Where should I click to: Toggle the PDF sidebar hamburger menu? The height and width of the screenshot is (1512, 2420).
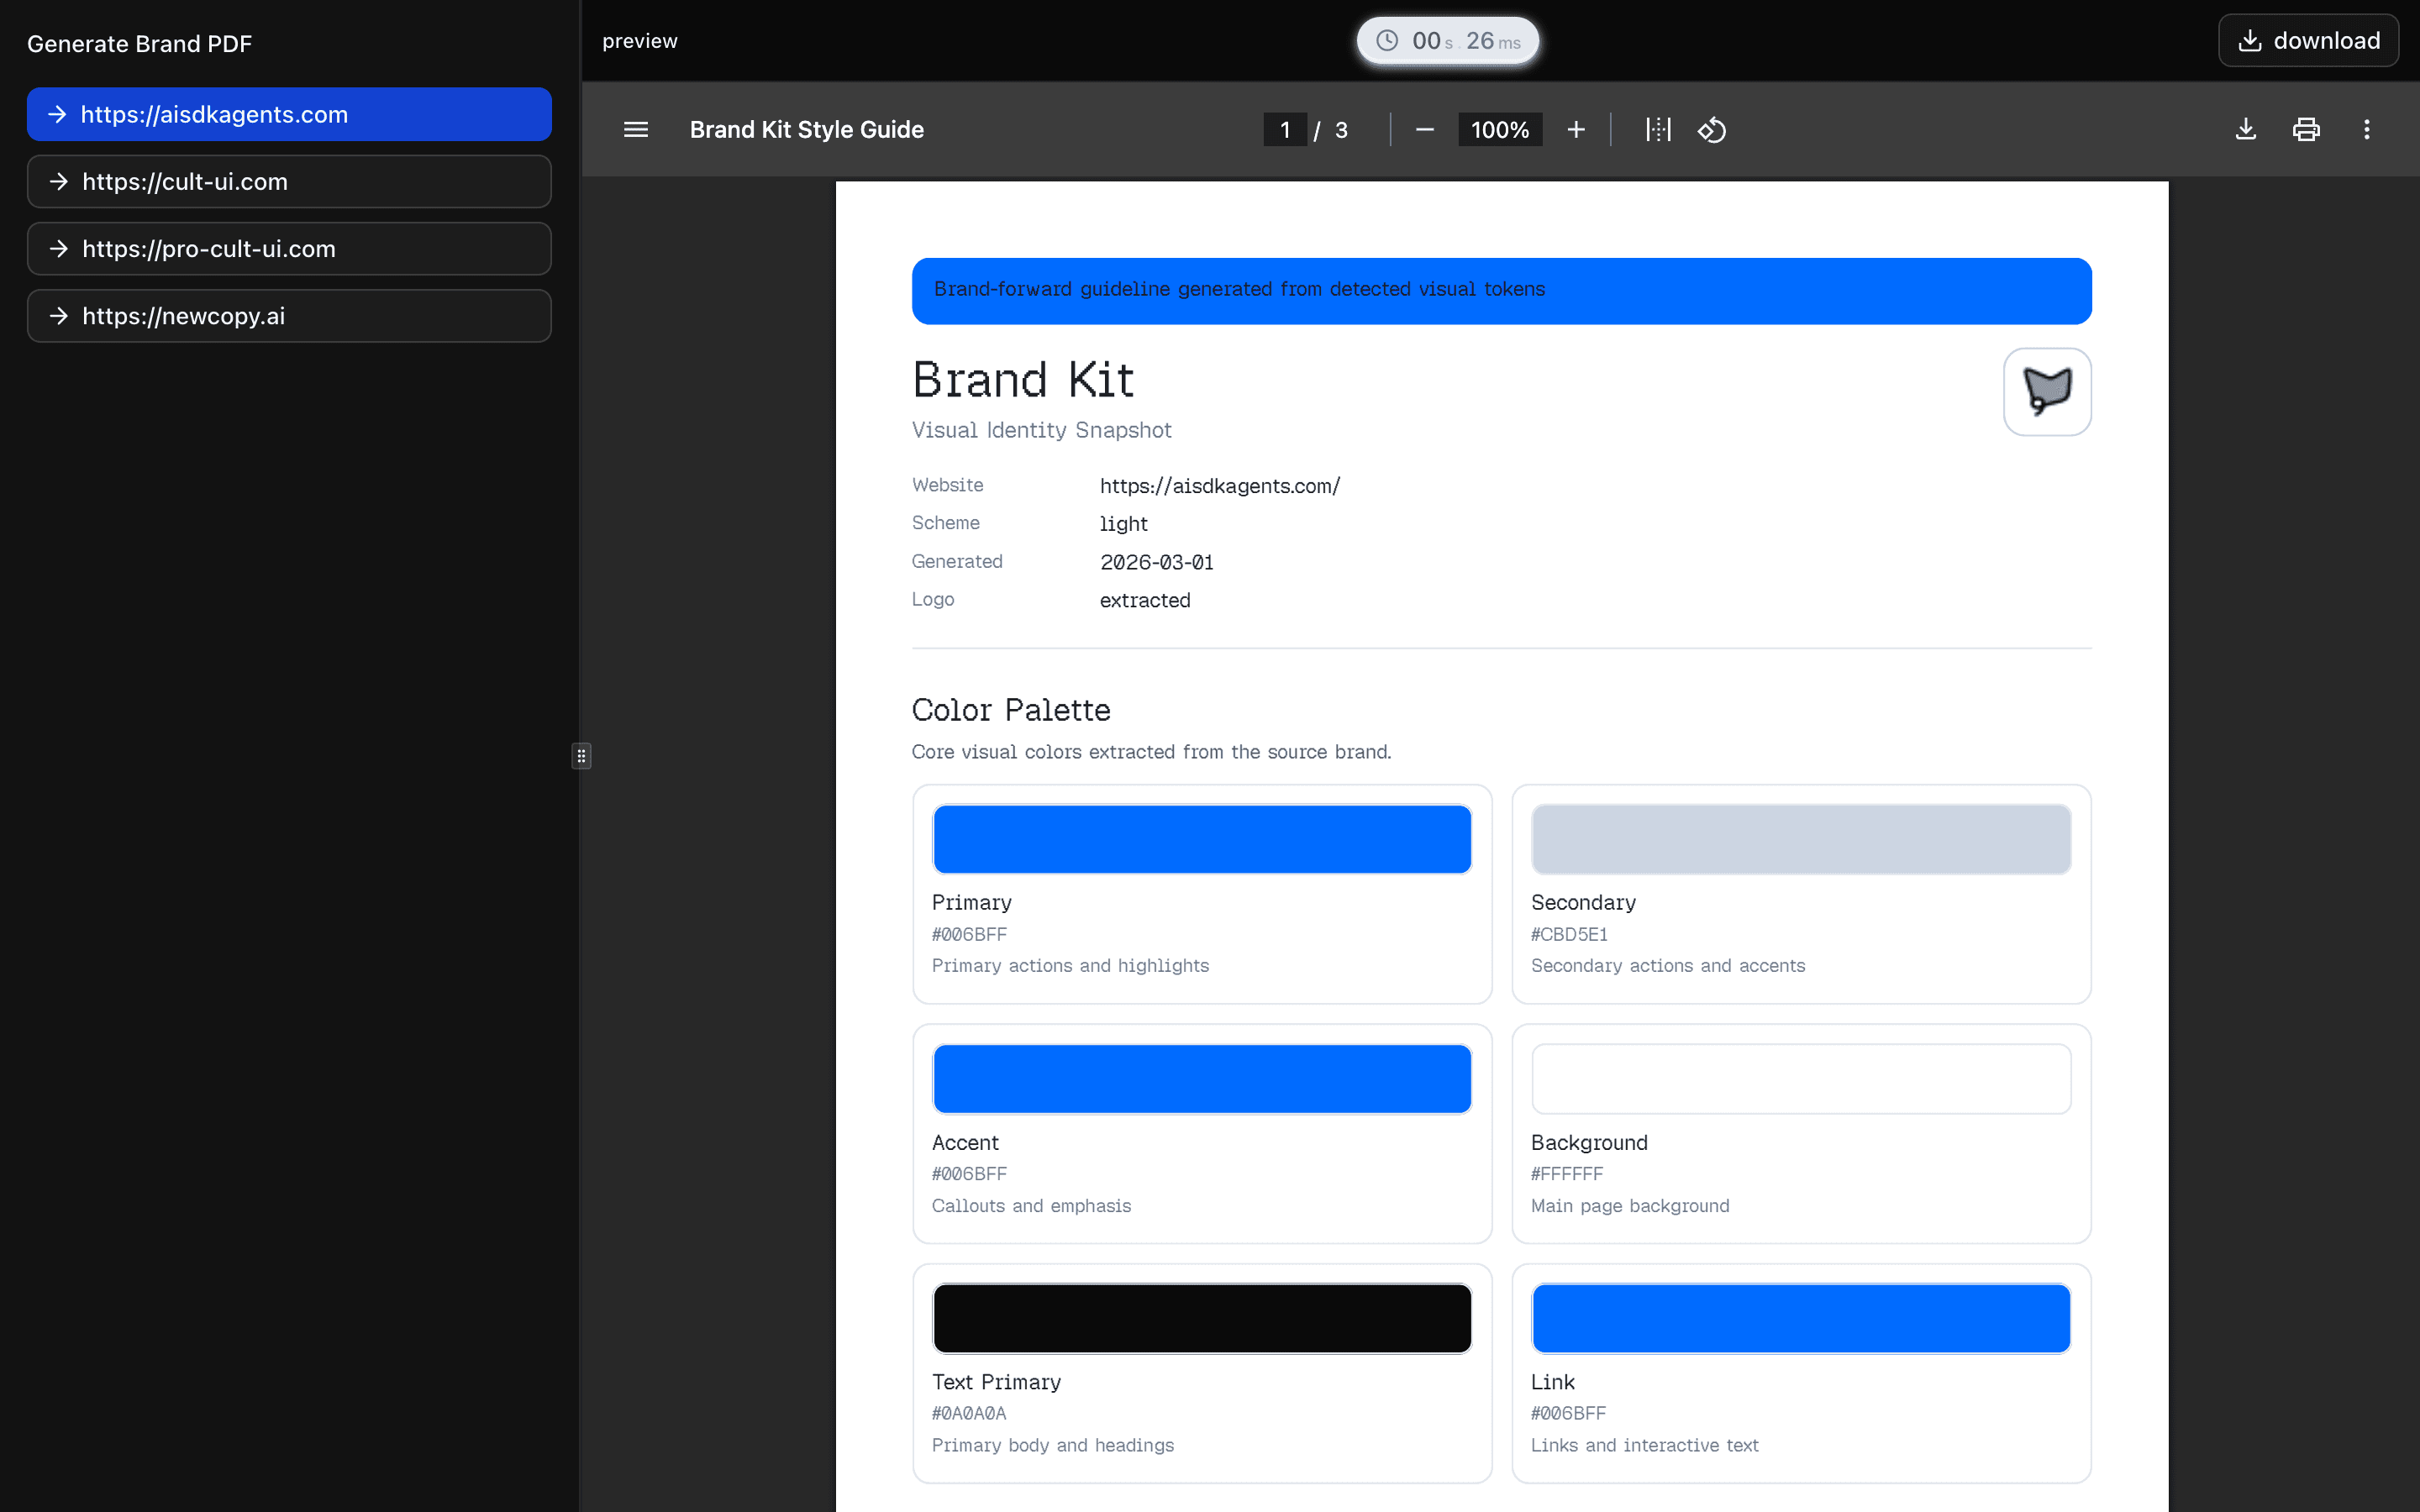pos(636,130)
